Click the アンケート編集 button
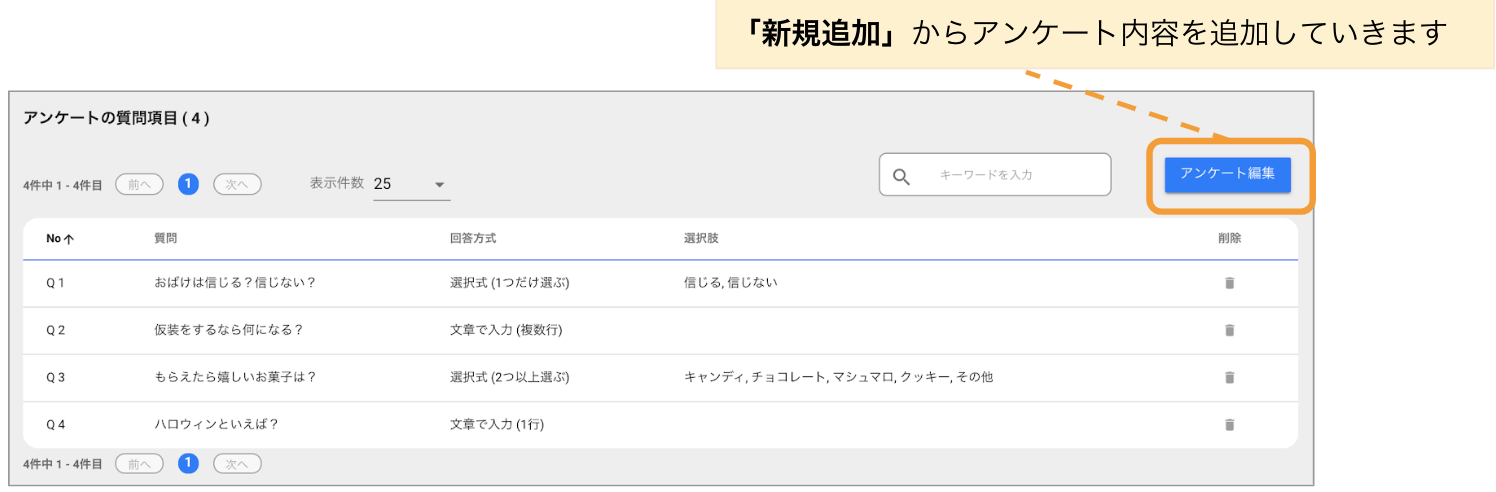1496x492 pixels. click(1228, 174)
